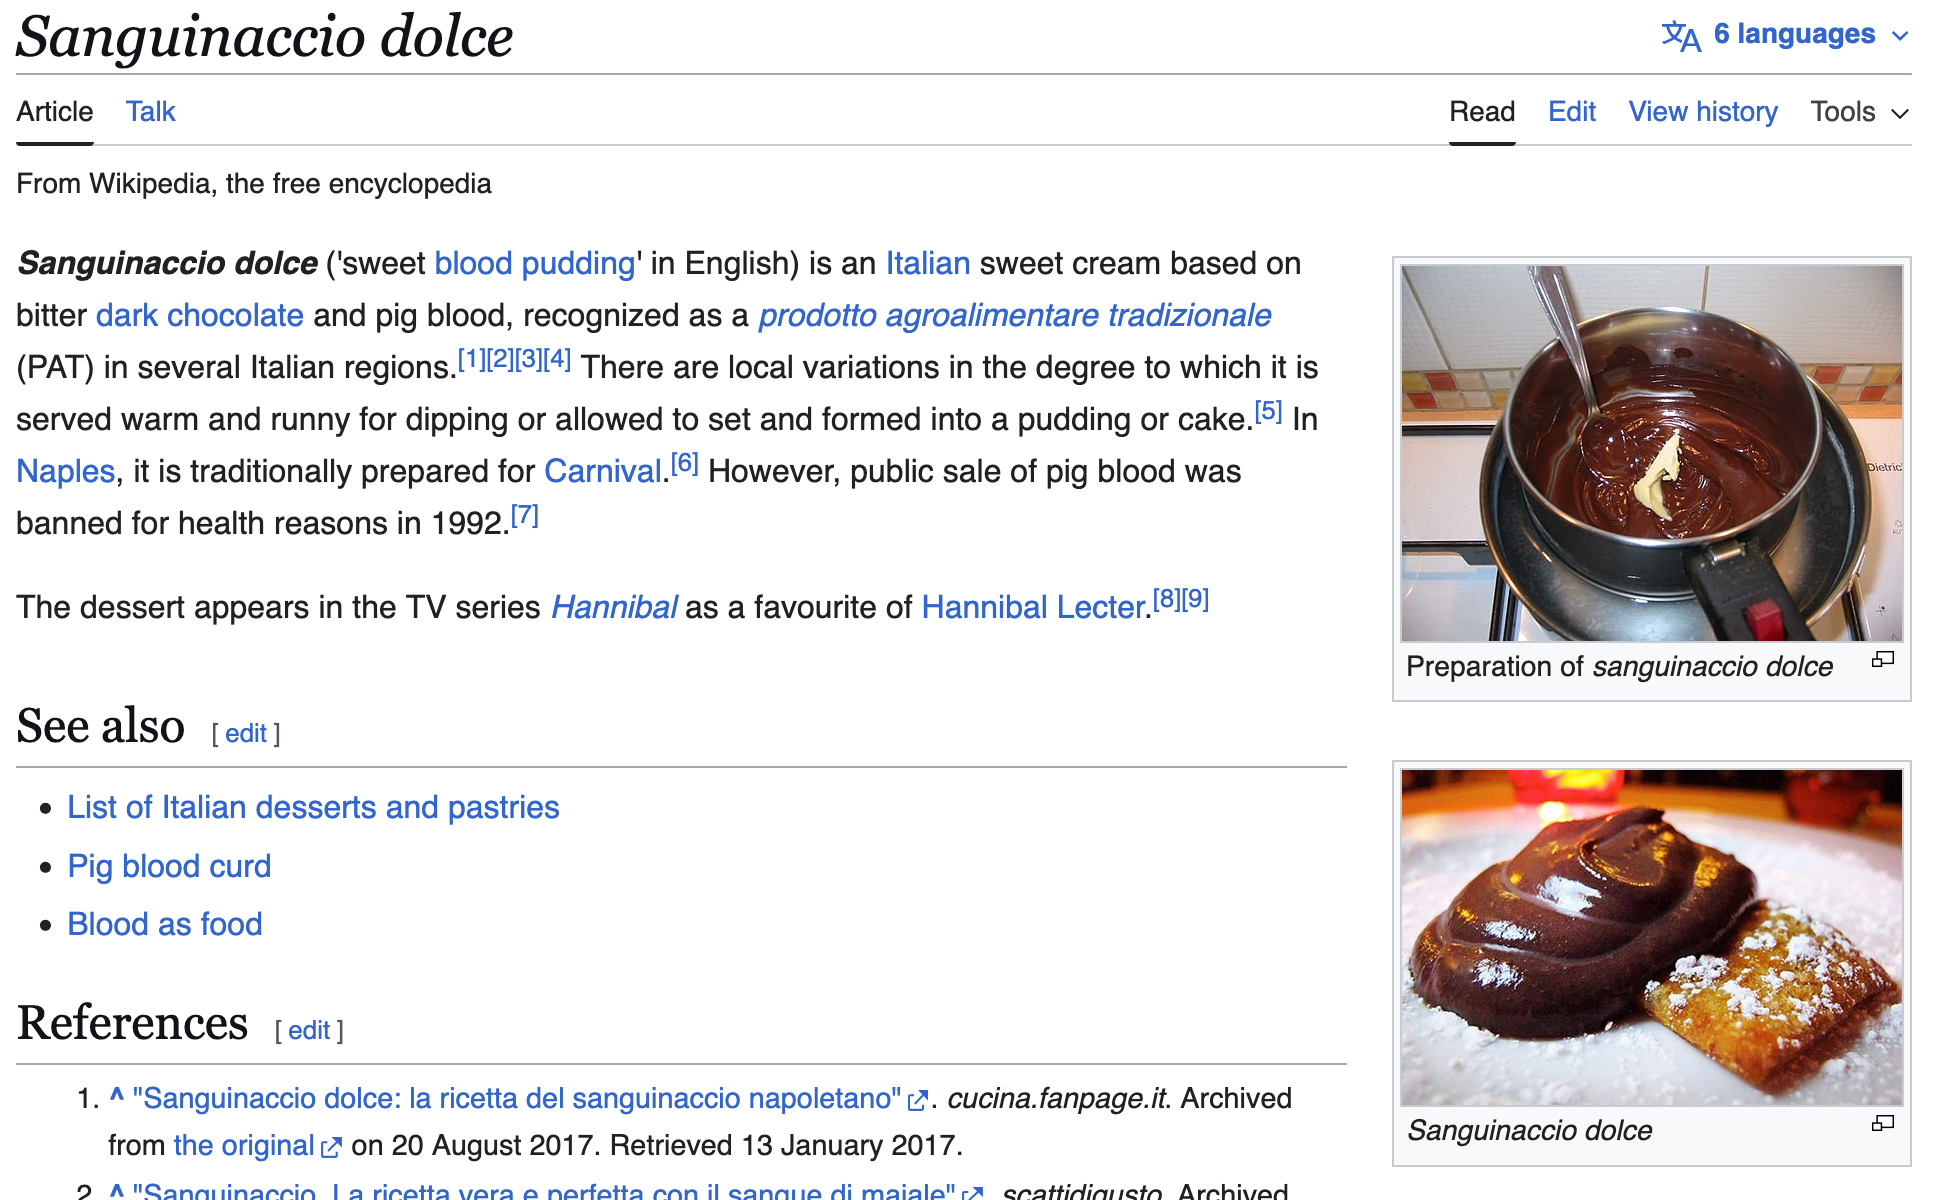
Task: Edit the References section
Action: 309,1031
